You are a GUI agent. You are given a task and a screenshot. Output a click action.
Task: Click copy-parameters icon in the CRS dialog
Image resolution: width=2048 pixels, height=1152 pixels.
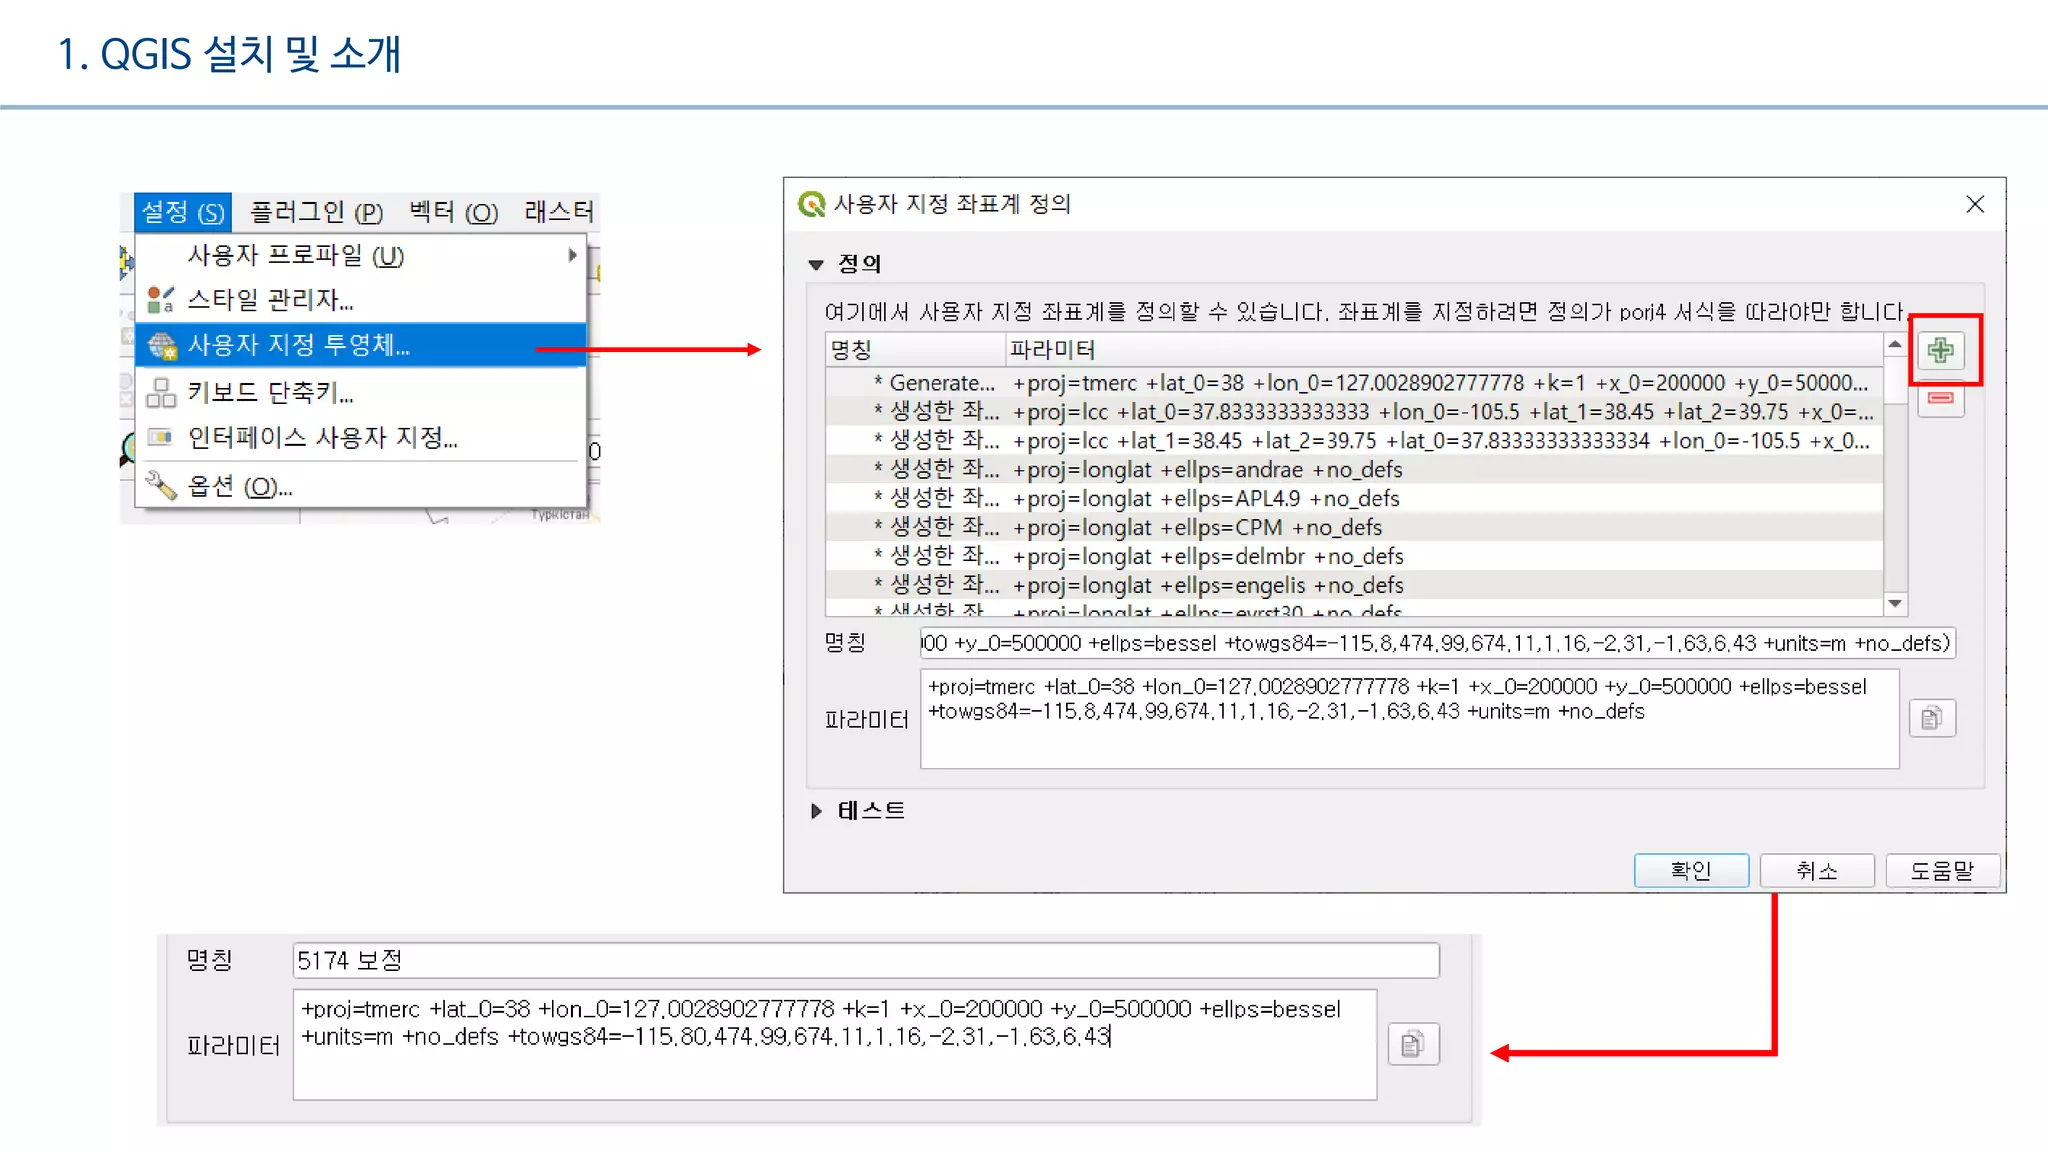(1932, 718)
